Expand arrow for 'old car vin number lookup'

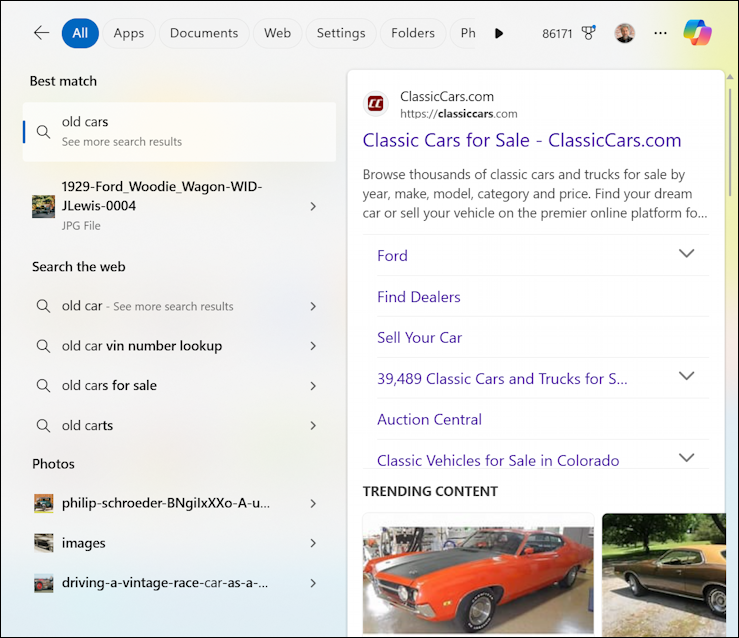click(x=313, y=346)
